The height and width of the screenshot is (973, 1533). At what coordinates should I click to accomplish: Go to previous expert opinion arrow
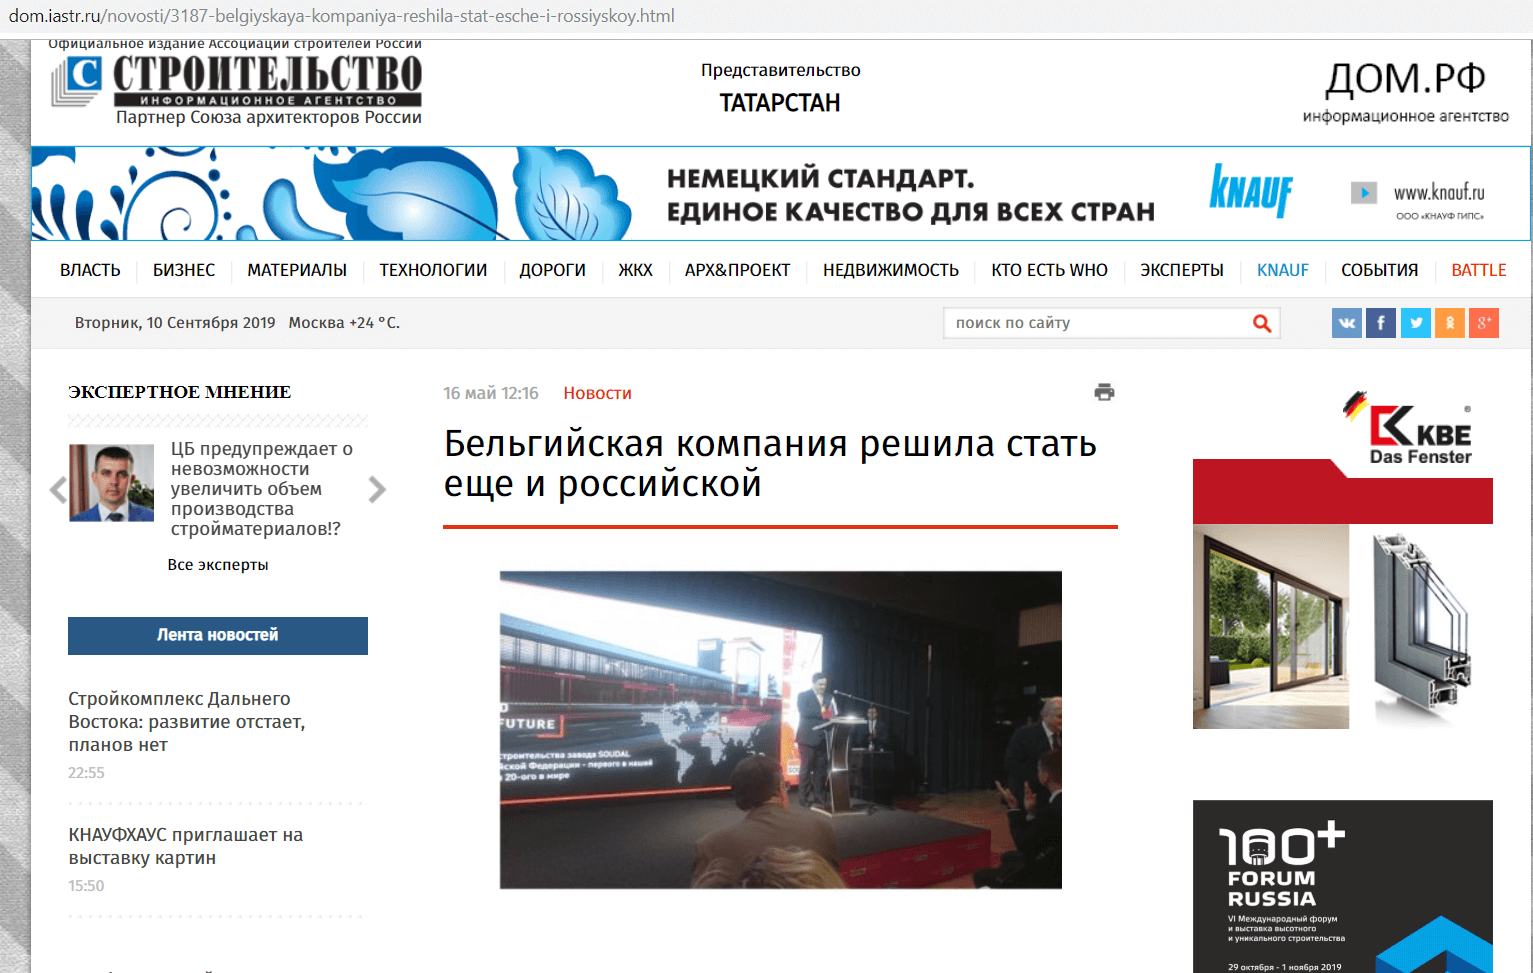pos(58,489)
